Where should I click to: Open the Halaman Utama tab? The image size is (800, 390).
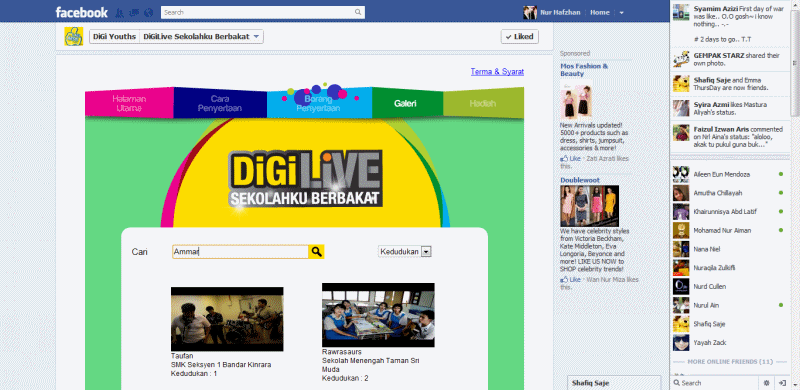point(130,104)
